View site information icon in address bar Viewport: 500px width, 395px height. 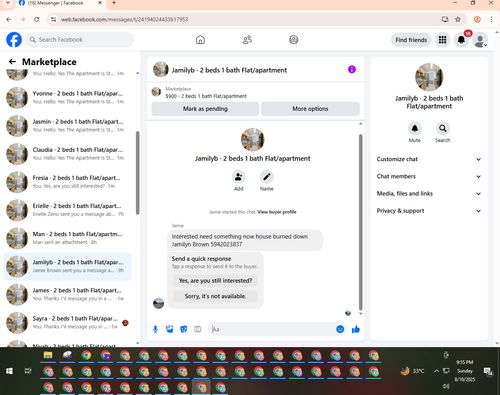tap(53, 19)
